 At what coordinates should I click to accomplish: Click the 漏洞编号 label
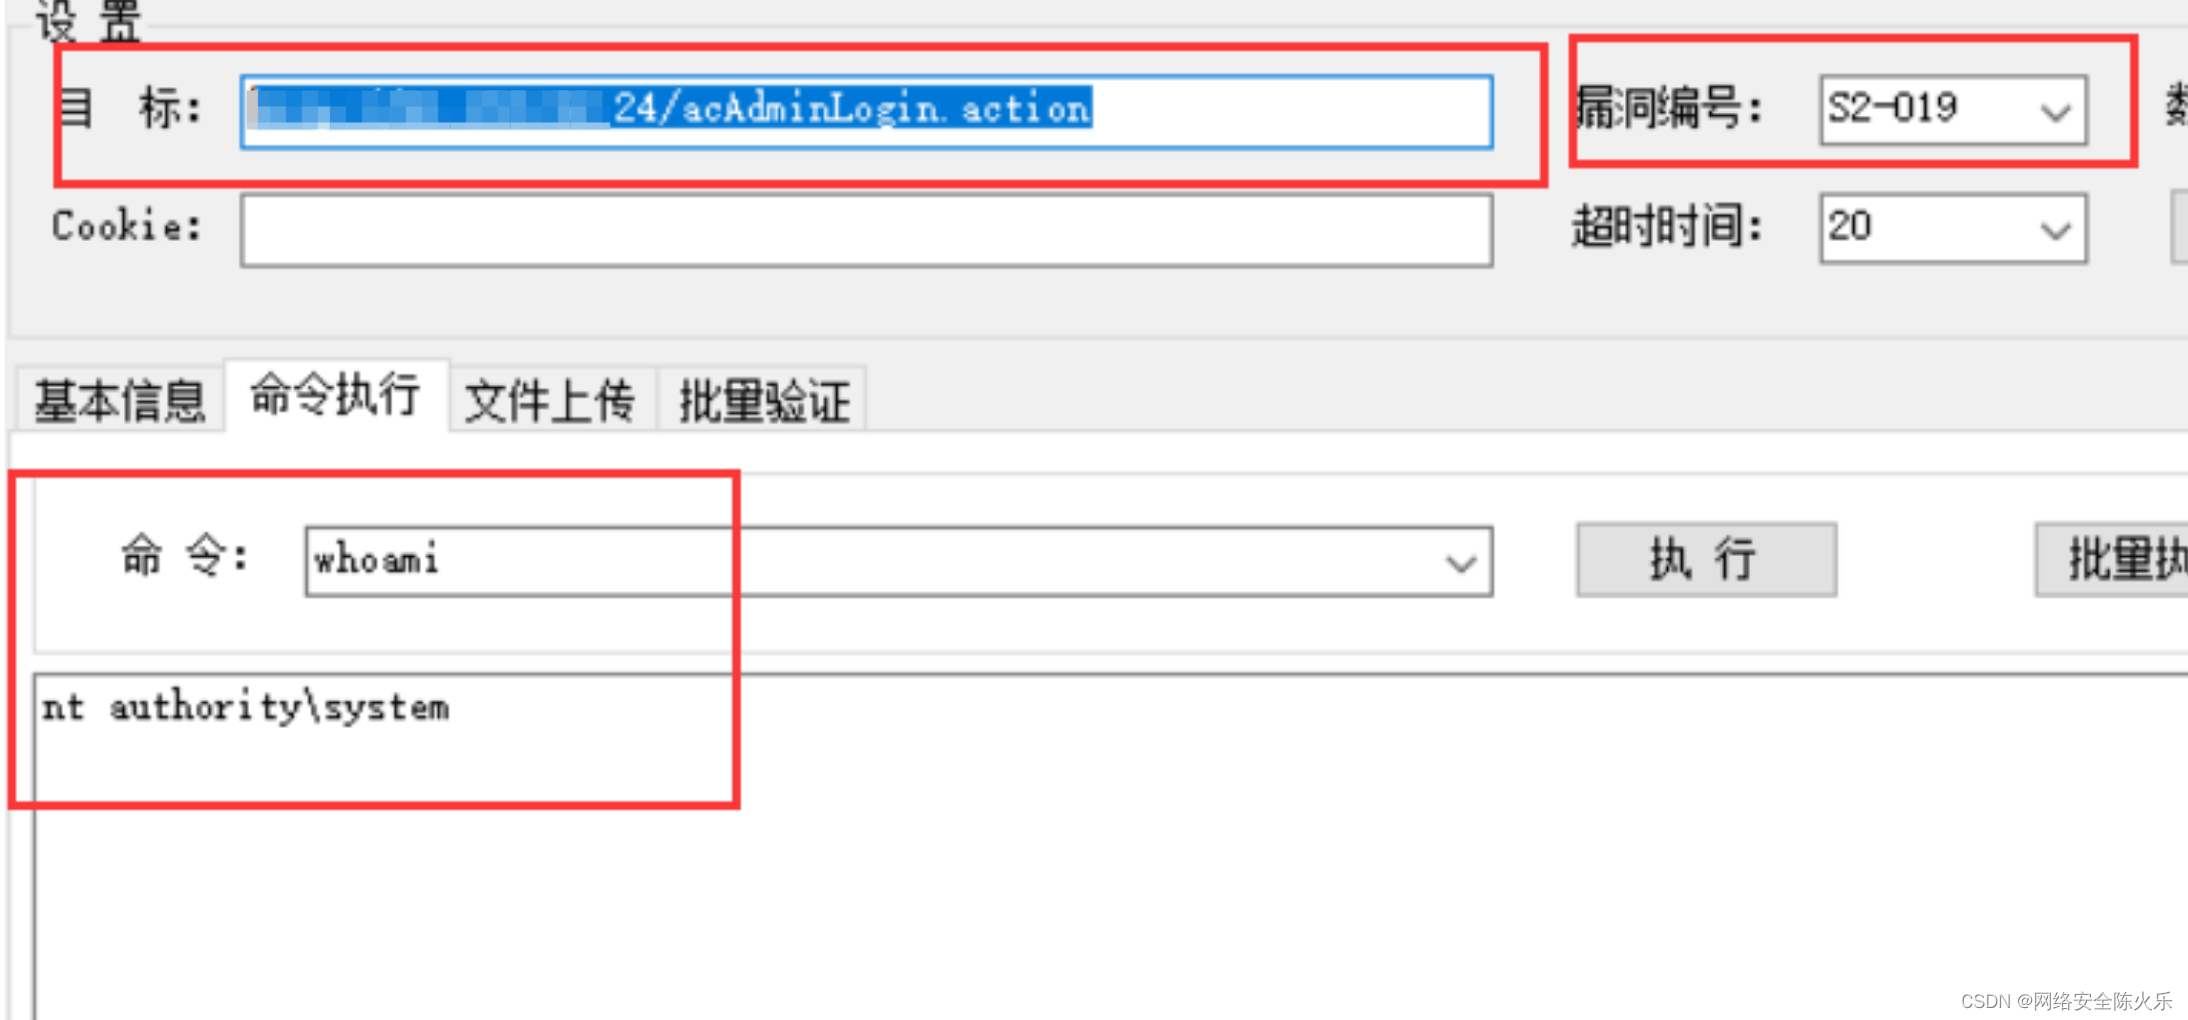(1667, 108)
